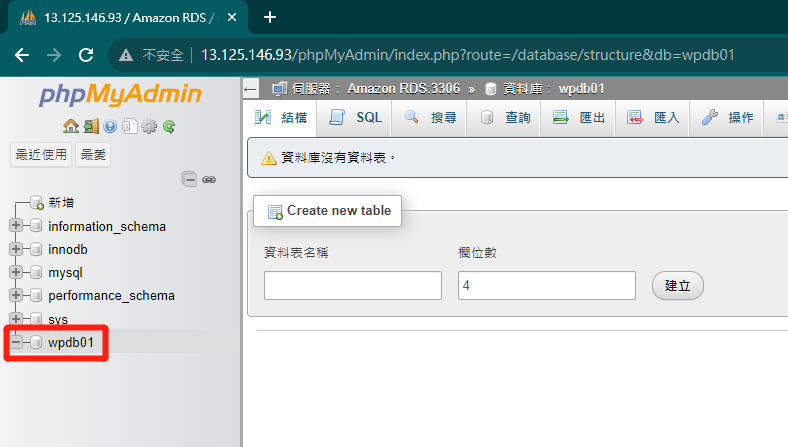This screenshot has width=788, height=447.
Task: Click 欄位數 column count field
Action: (547, 286)
